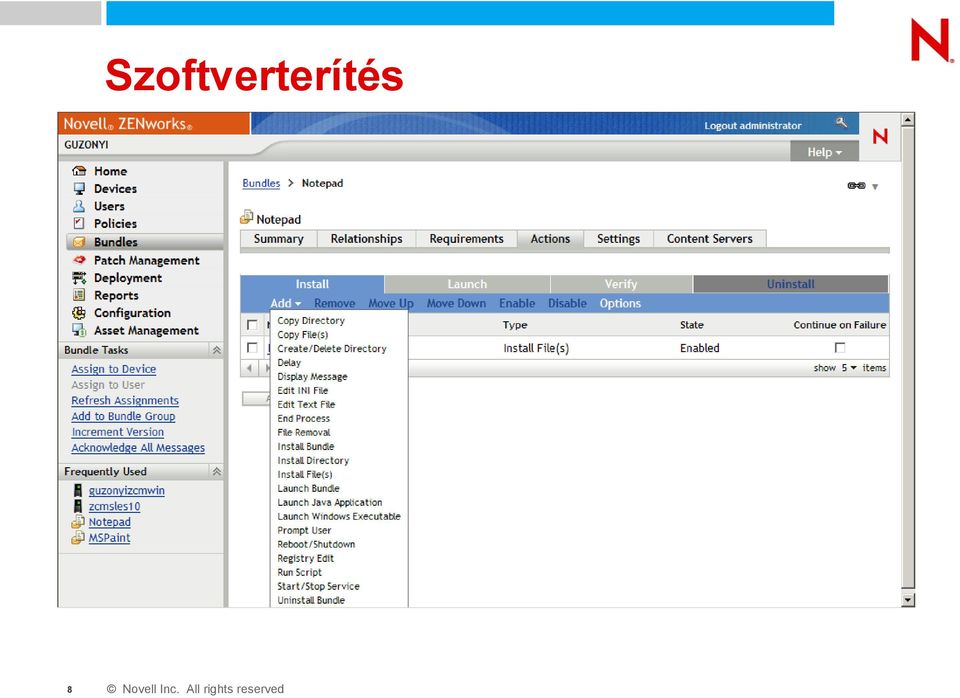Click the Devices monitor icon
This screenshot has height=698, width=960.
click(x=79, y=189)
